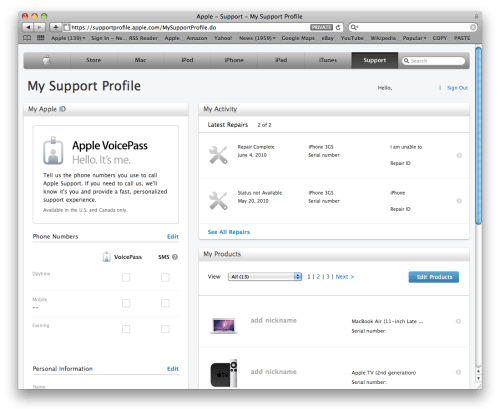500x409 pixels.
Task: Click the MacBook Air product thumbnail
Action: pyautogui.click(x=224, y=325)
